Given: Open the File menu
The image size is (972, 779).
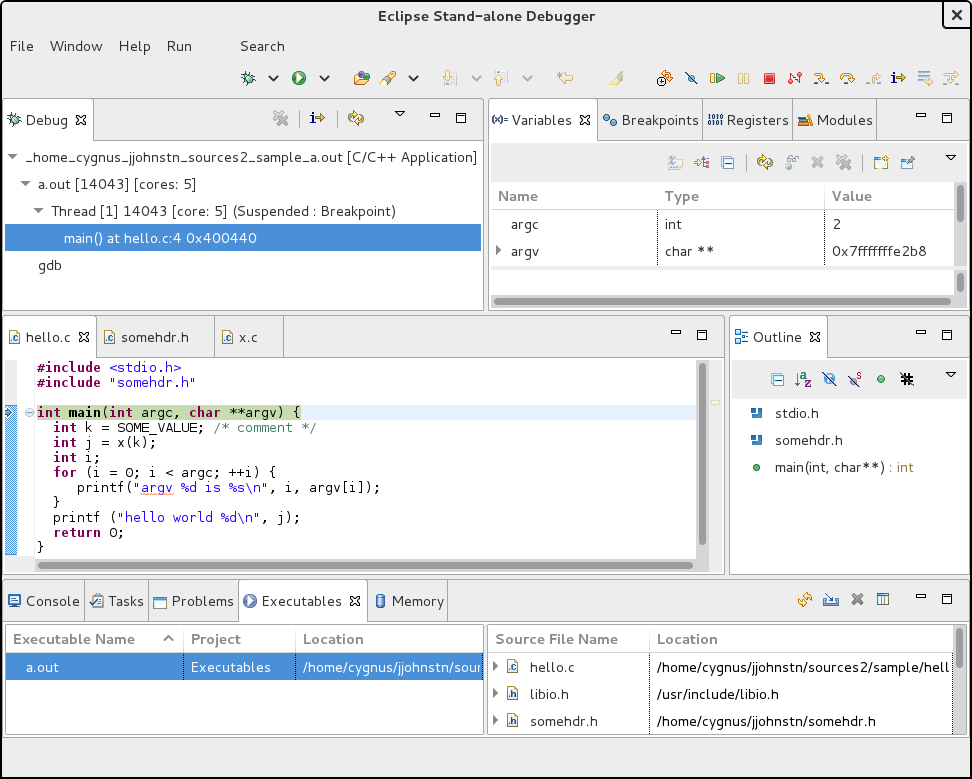Looking at the screenshot, I should (22, 46).
